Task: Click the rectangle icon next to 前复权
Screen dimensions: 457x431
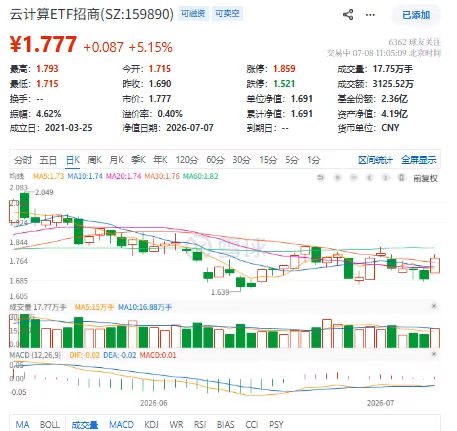Action: pos(402,178)
